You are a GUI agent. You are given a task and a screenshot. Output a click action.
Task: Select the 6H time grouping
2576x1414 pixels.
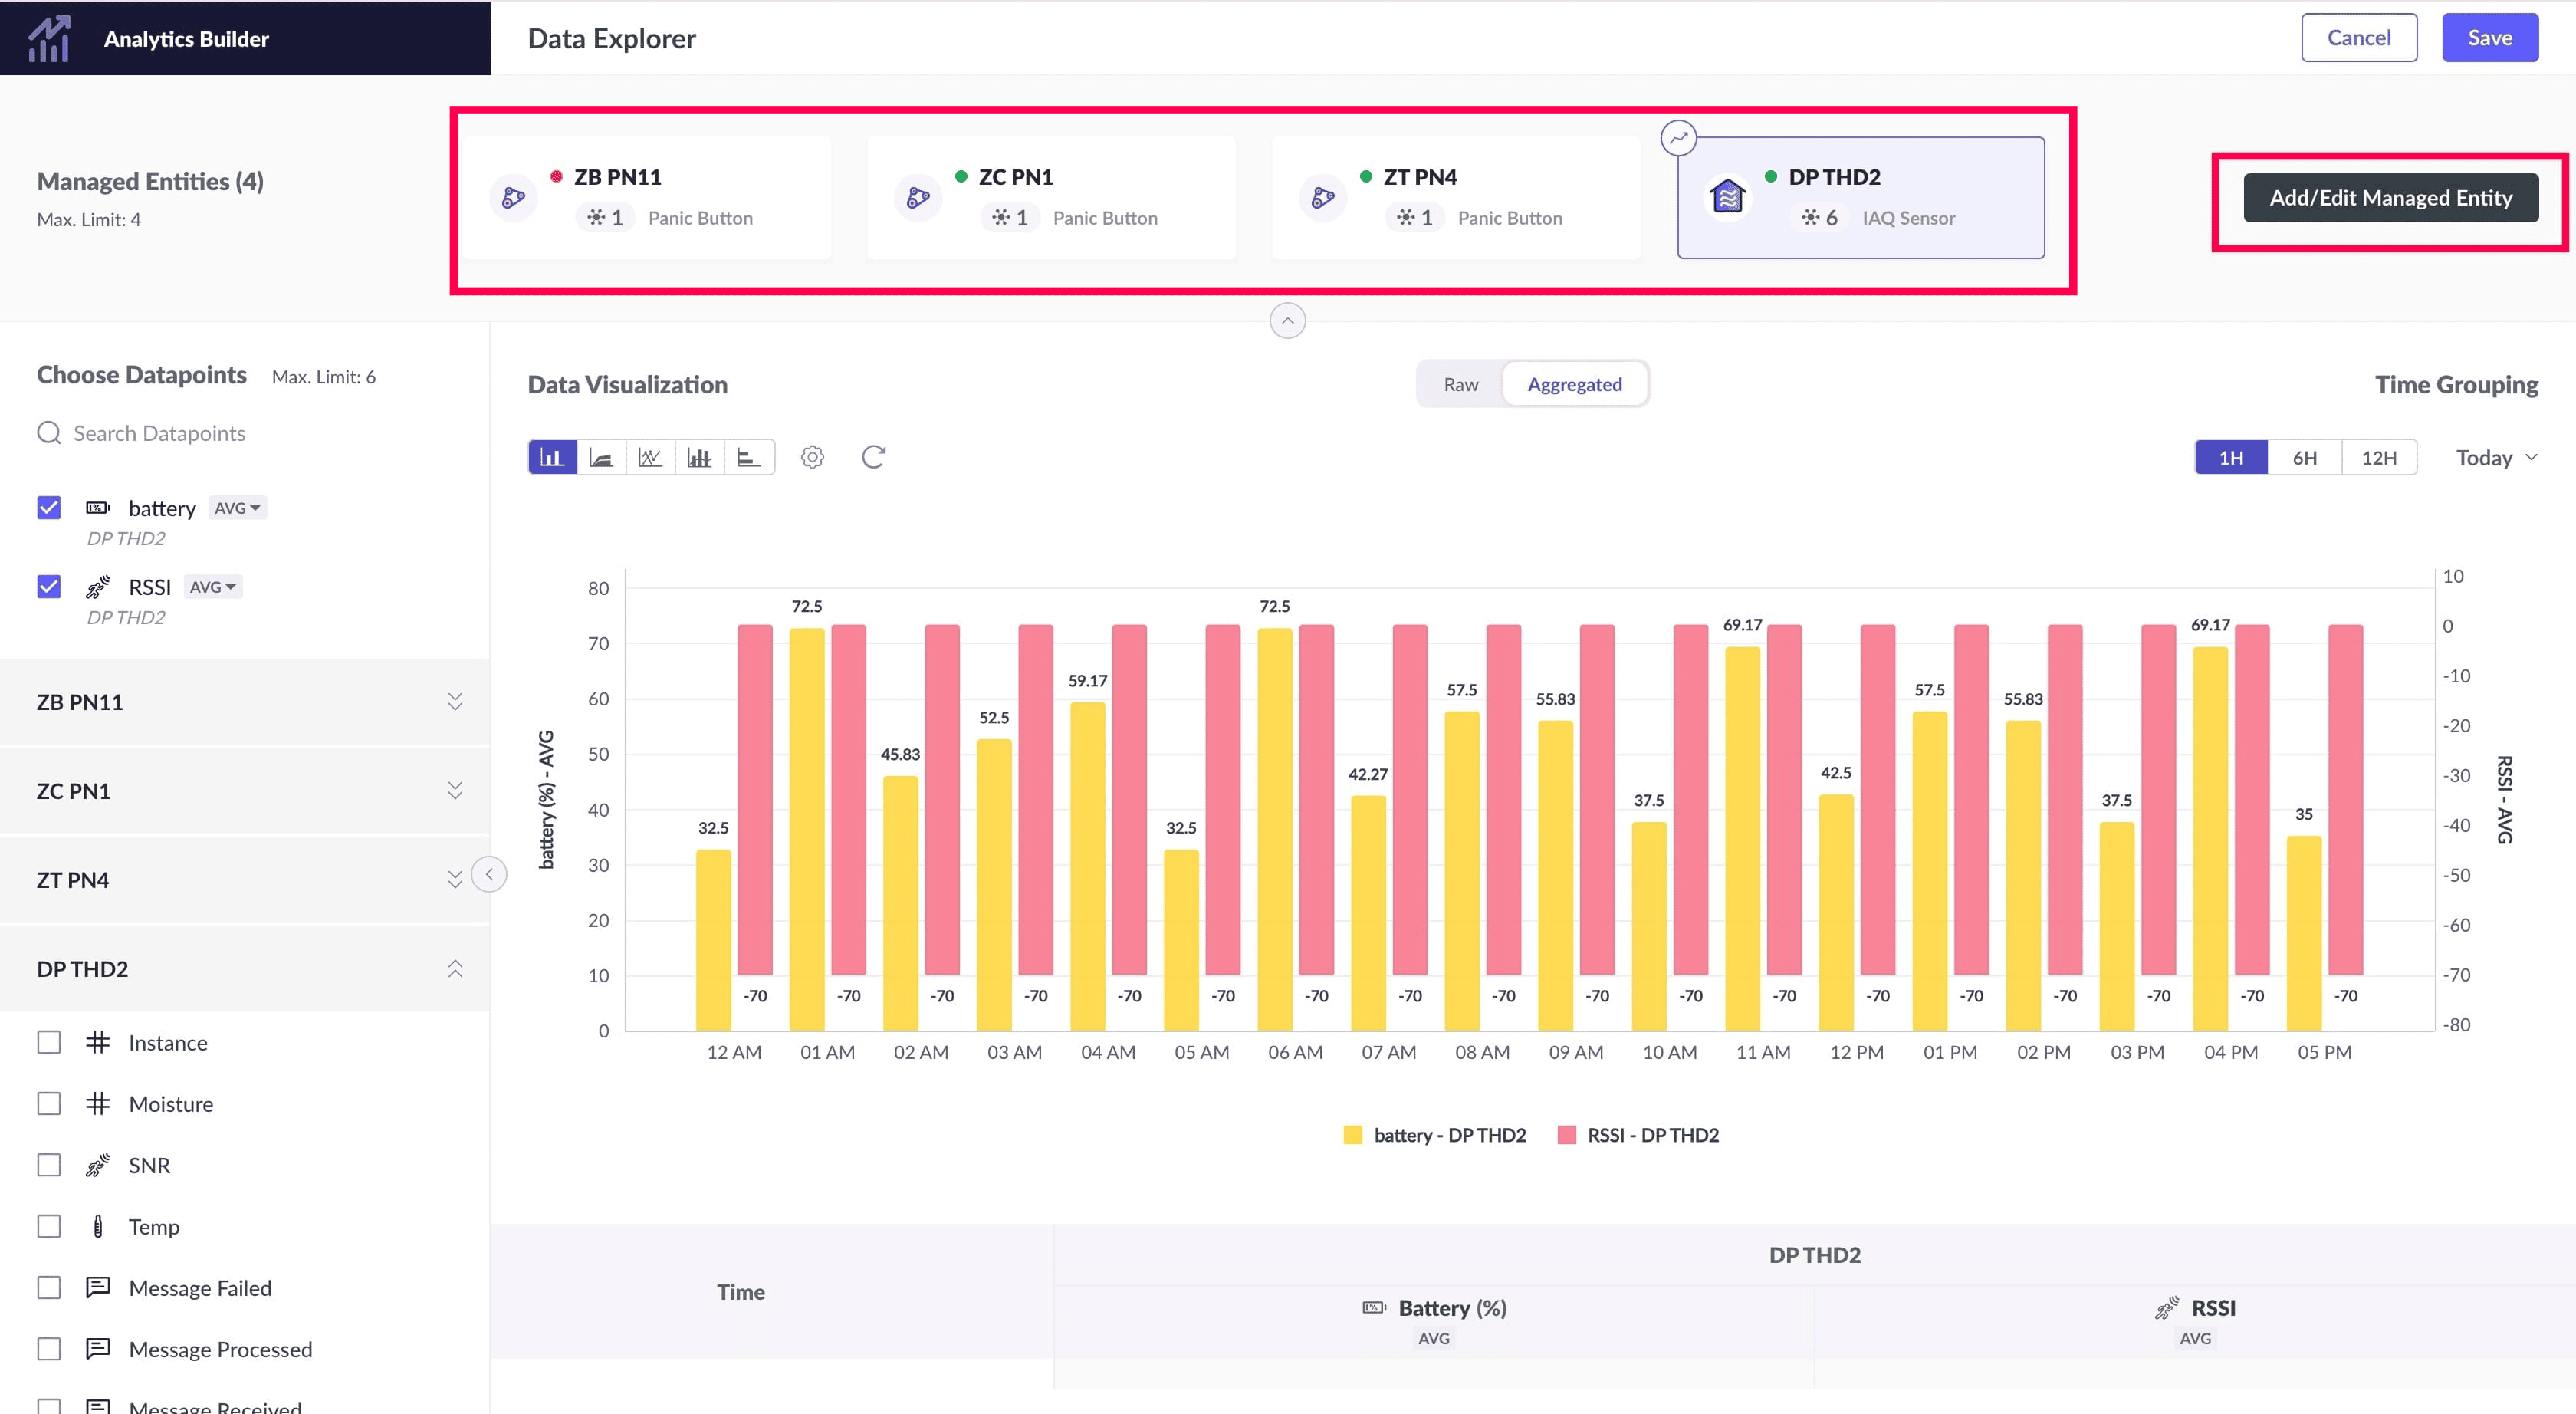point(2304,458)
